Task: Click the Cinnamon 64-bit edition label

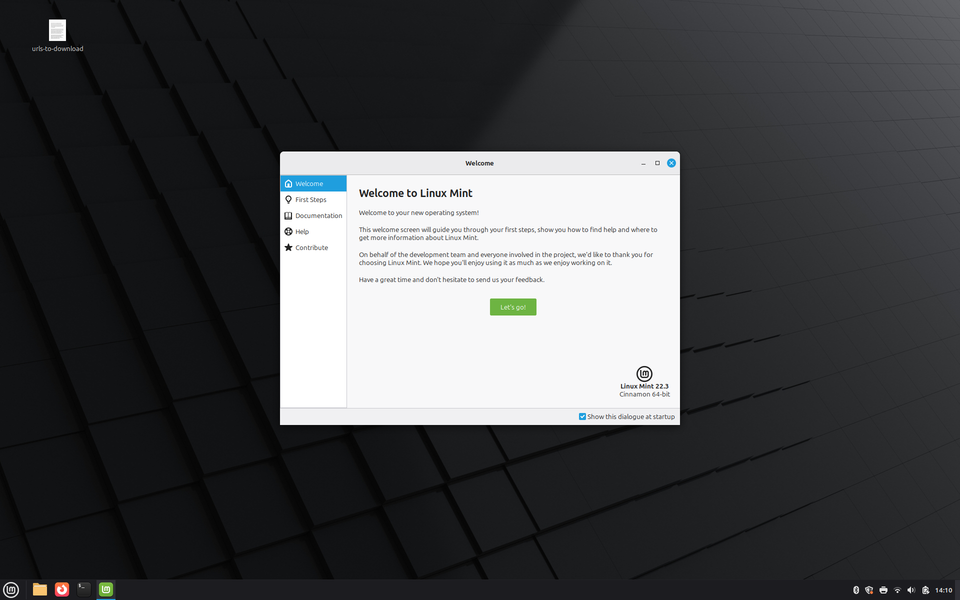Action: (x=644, y=394)
